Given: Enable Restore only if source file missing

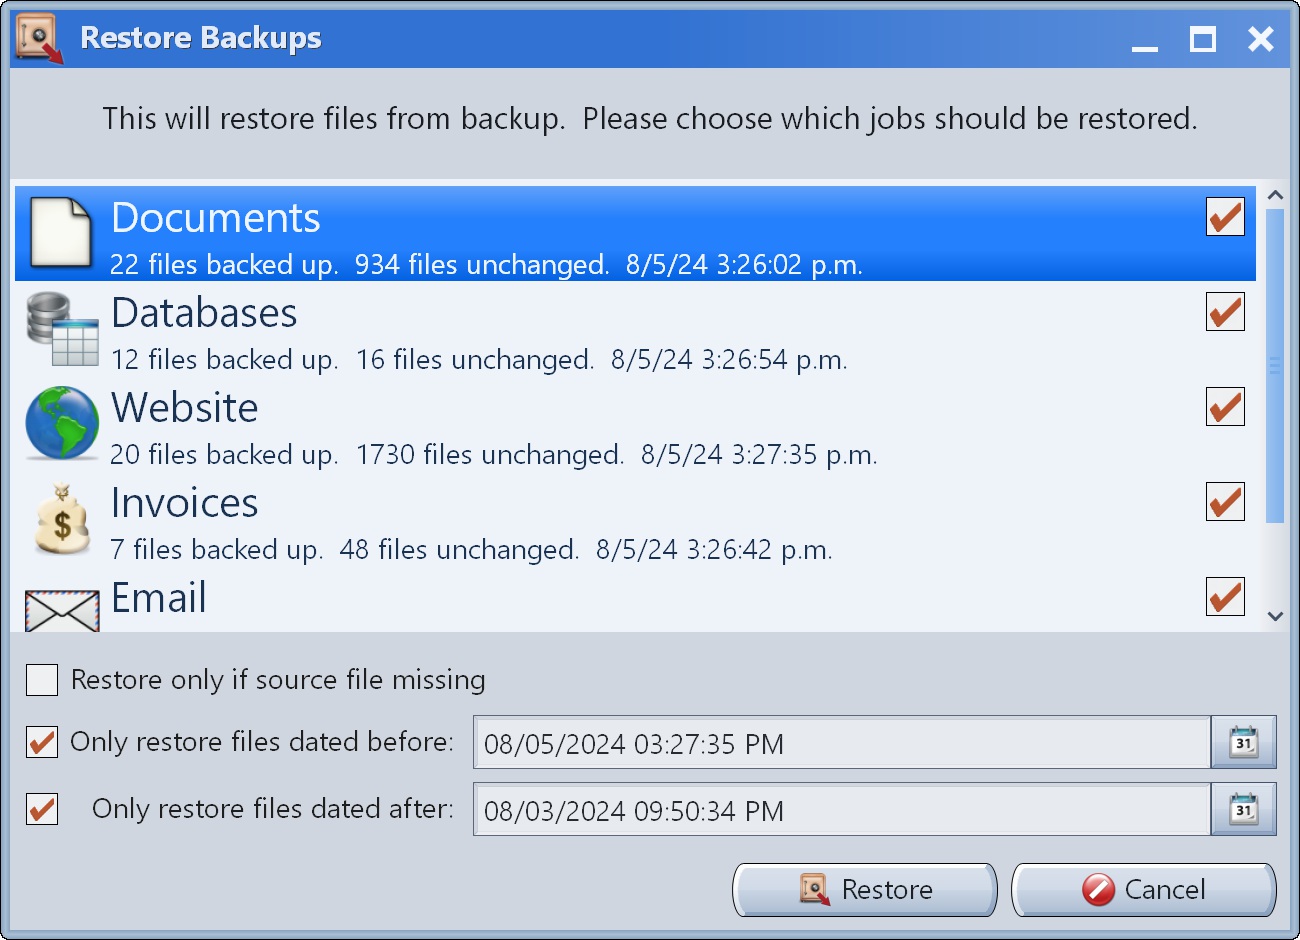Looking at the screenshot, I should (x=42, y=680).
